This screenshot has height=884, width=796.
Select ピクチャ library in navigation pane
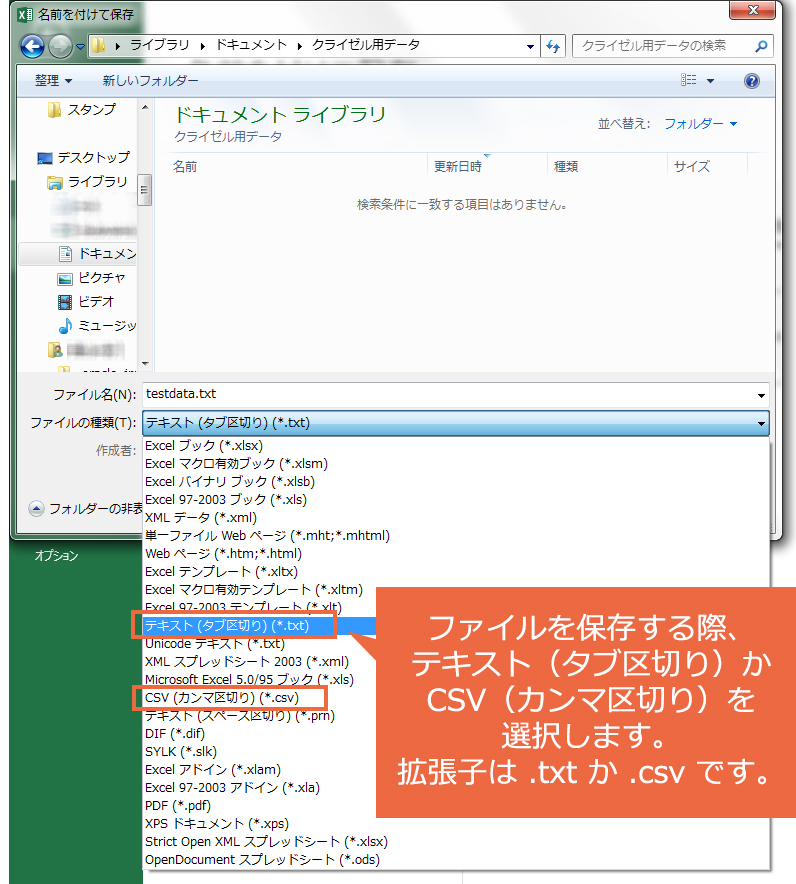91,278
